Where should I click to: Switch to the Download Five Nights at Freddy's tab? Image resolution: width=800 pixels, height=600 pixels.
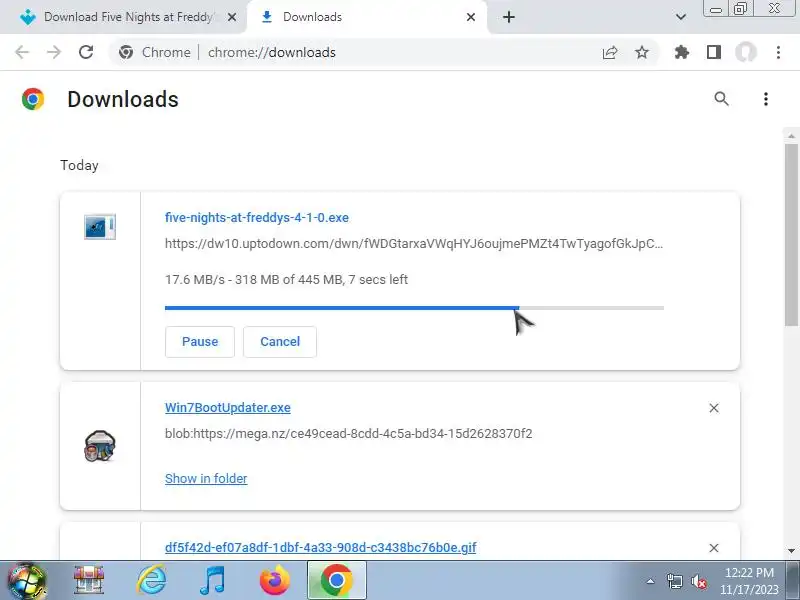[x=128, y=17]
